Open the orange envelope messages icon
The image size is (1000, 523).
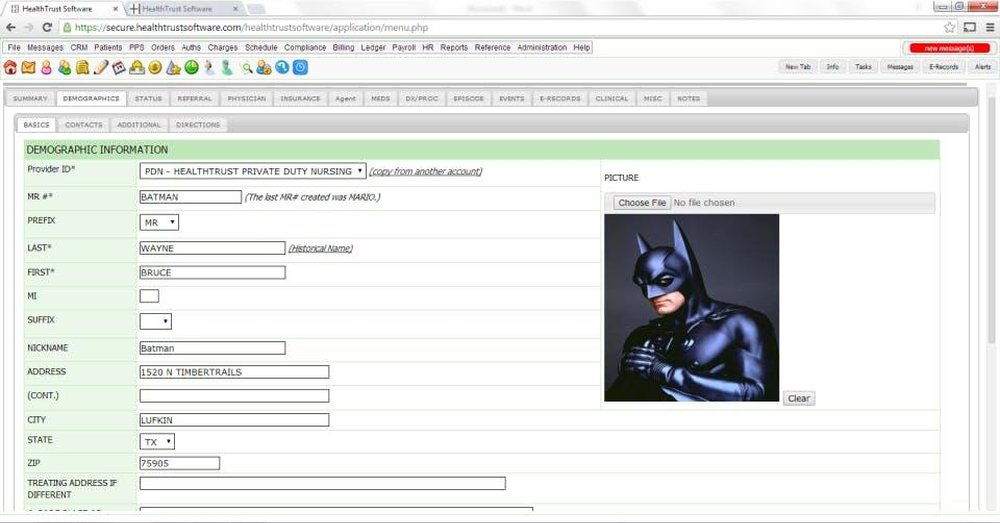(28, 68)
